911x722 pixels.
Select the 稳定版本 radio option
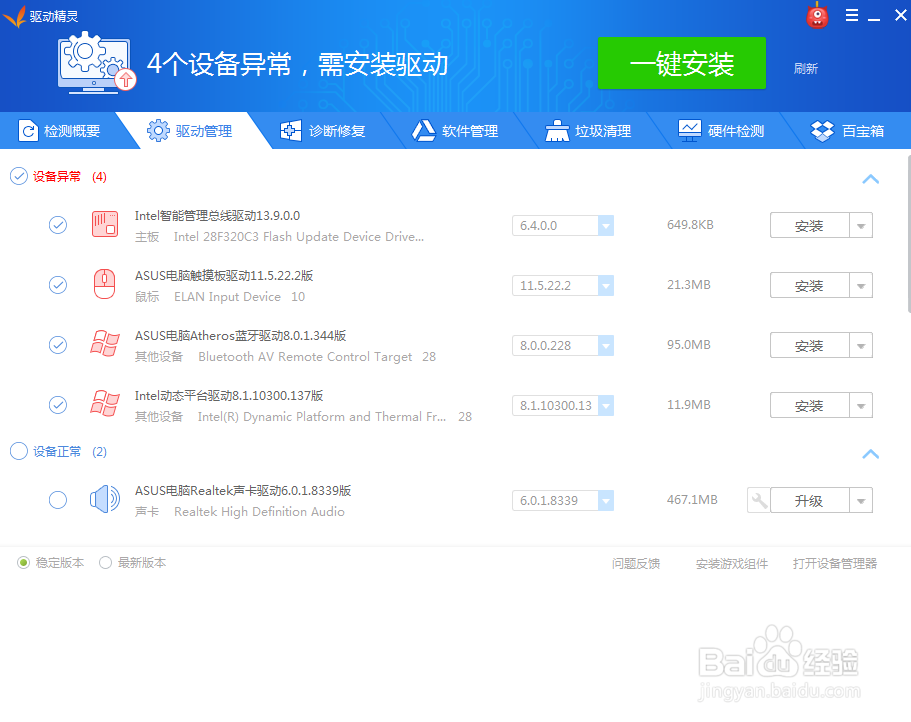click(23, 562)
